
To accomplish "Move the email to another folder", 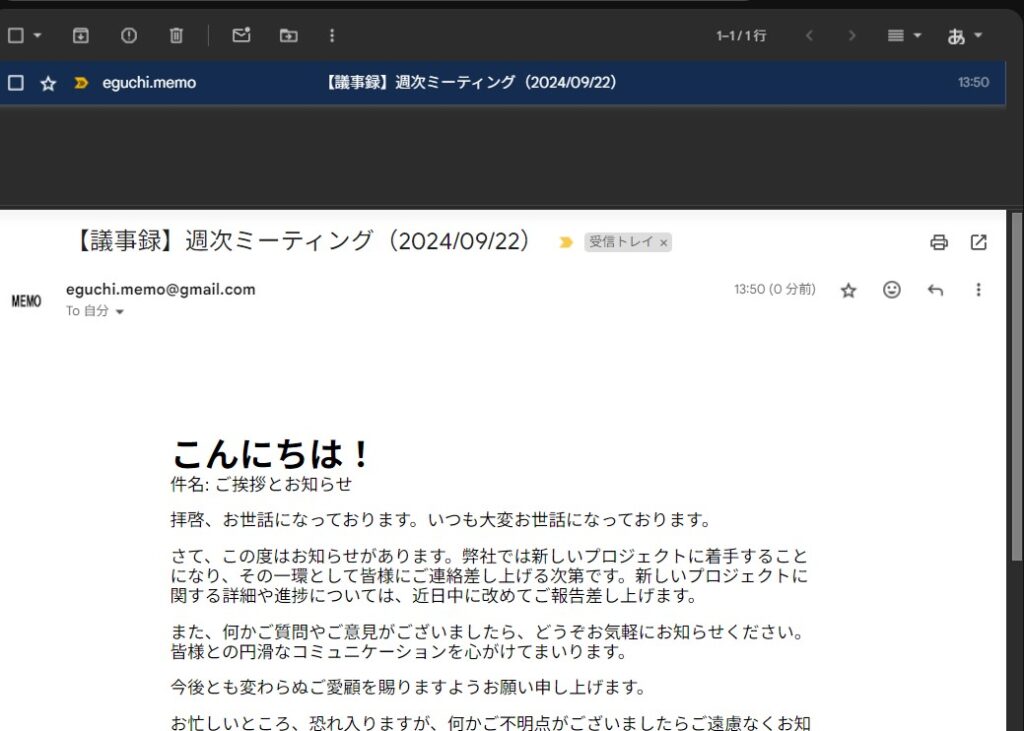I will click(x=288, y=35).
